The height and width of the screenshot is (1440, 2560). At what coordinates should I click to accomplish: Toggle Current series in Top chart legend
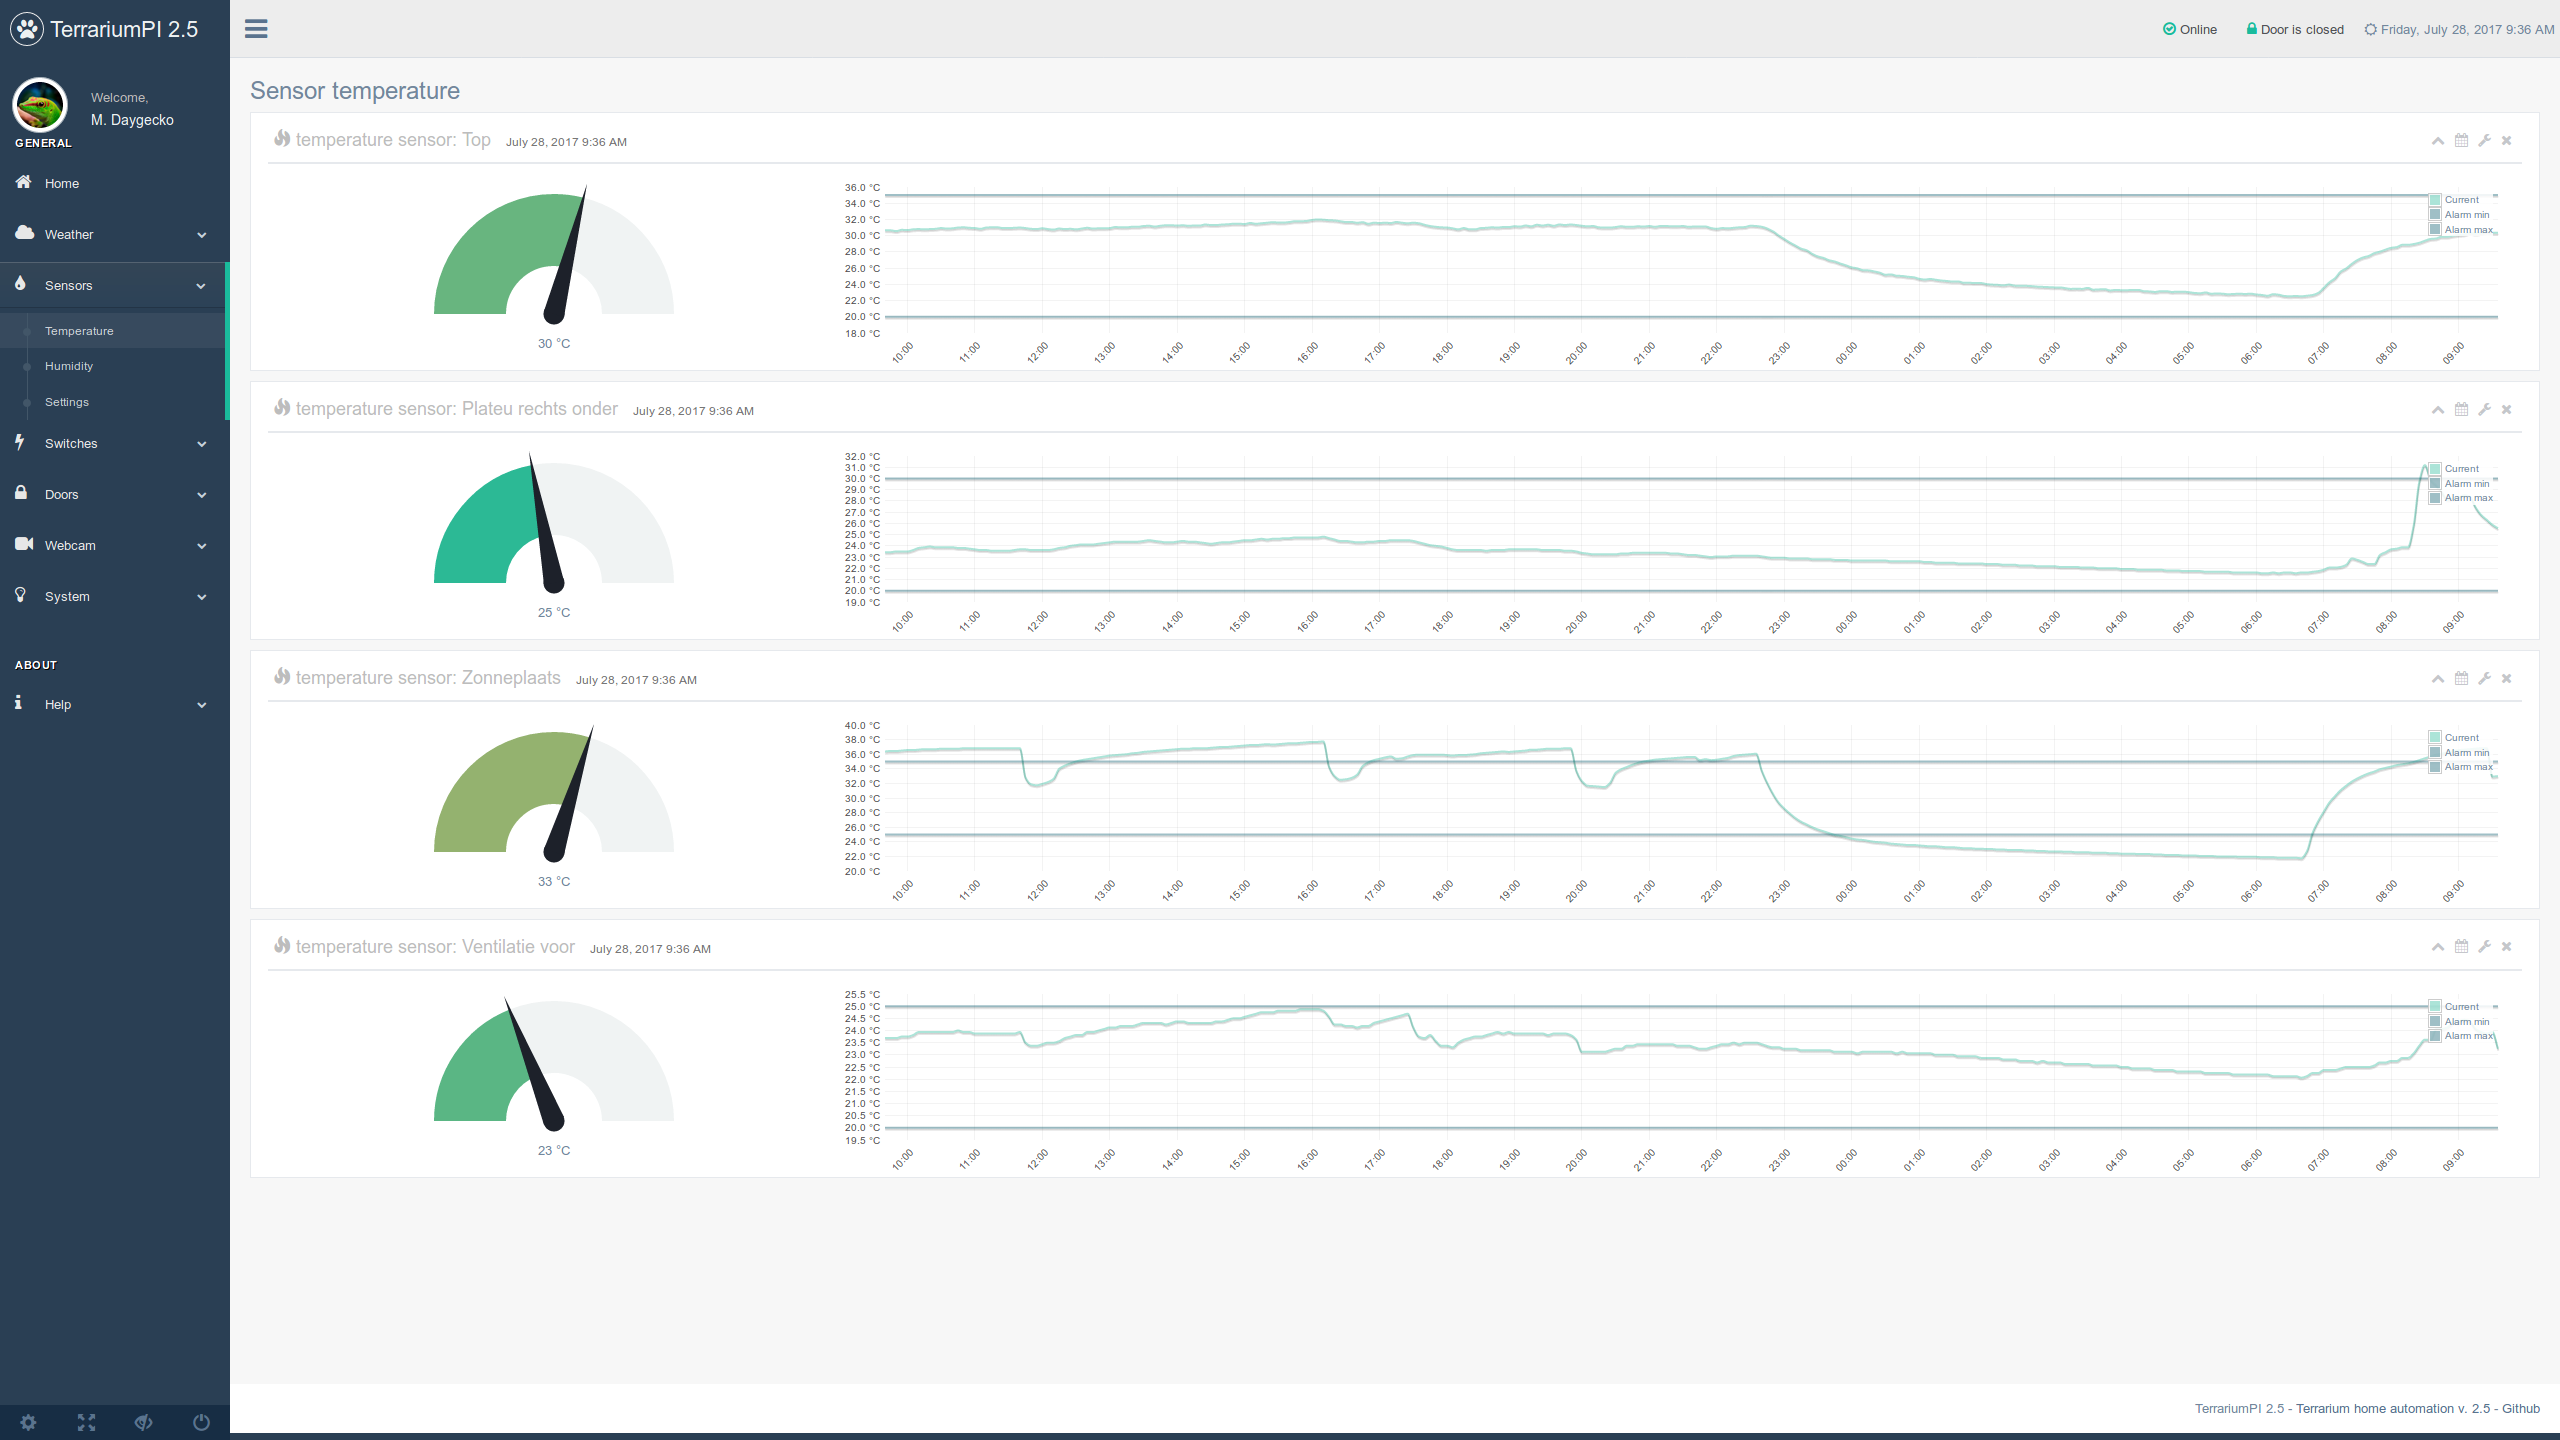coord(2460,200)
